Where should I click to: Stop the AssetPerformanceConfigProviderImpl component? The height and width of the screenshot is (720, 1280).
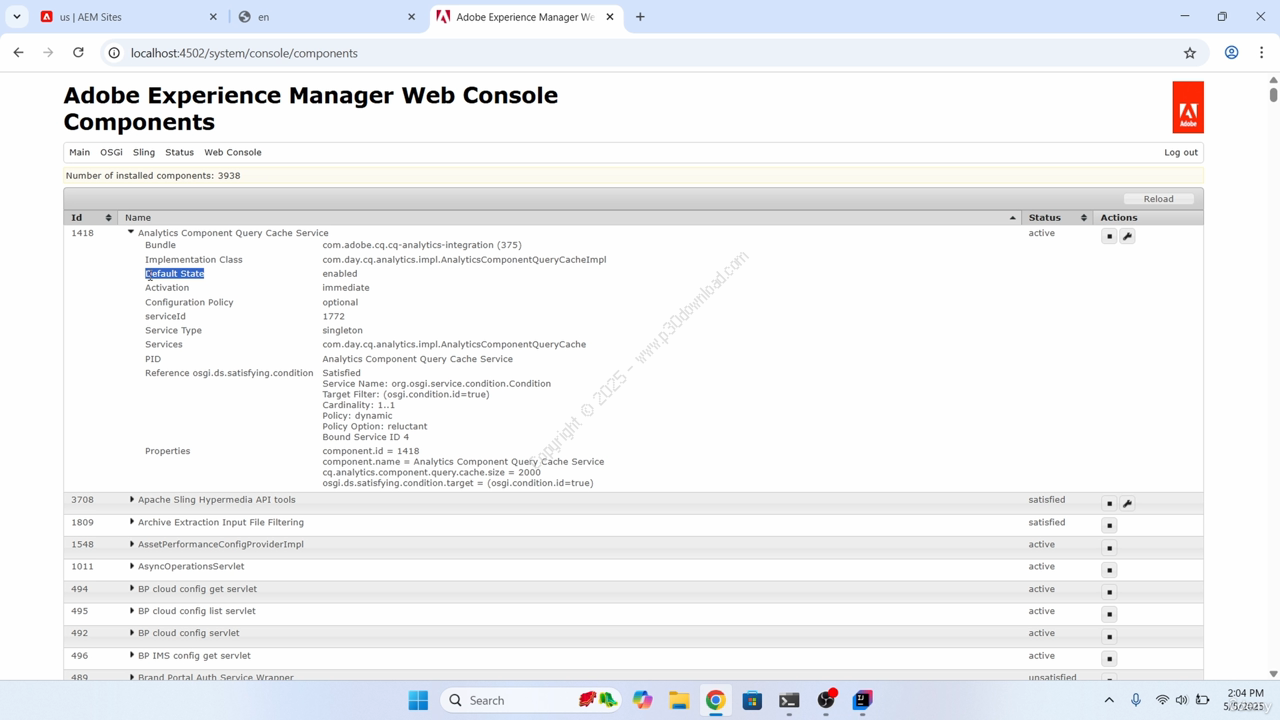(1109, 548)
